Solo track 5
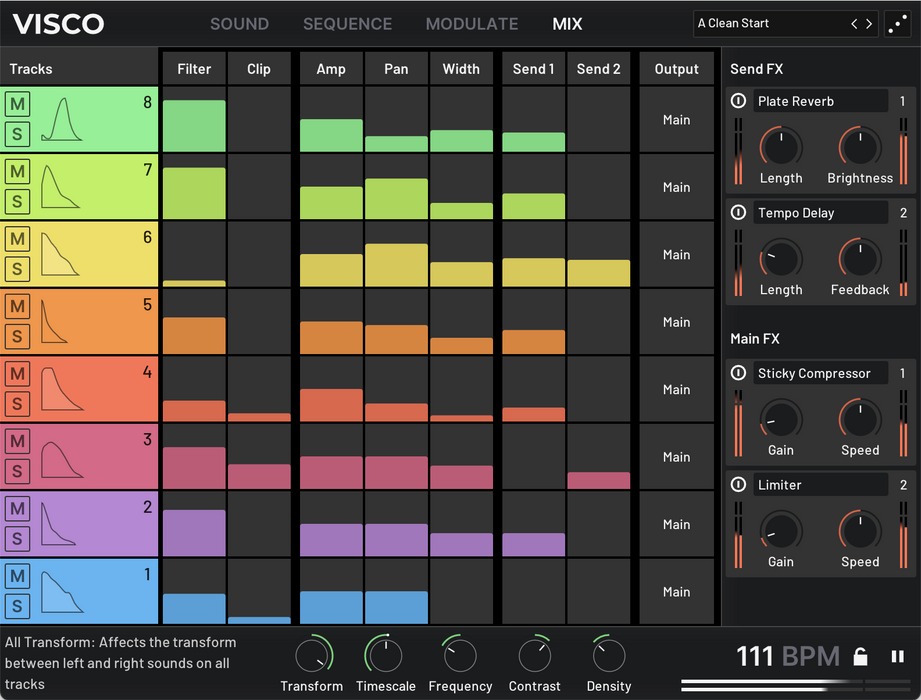921x700 pixels. coord(17,337)
